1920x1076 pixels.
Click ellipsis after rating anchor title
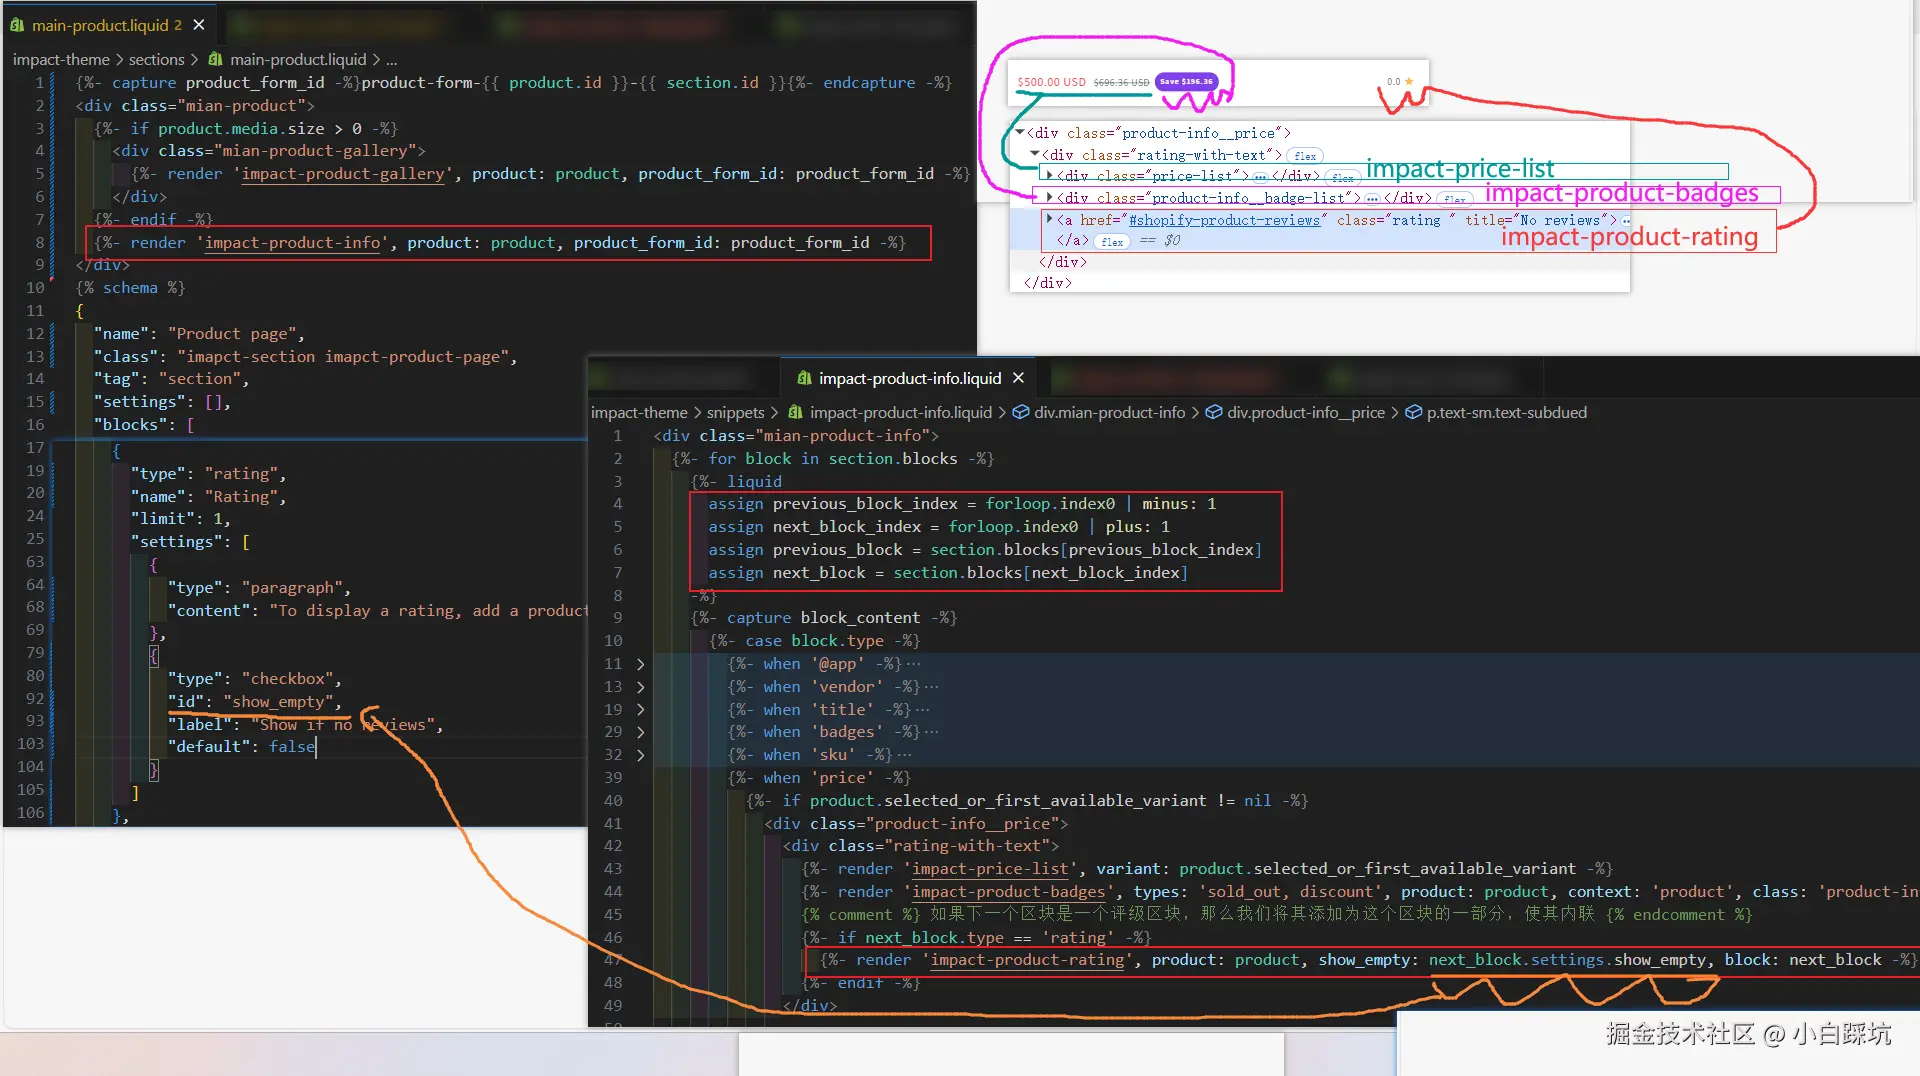coord(1626,221)
